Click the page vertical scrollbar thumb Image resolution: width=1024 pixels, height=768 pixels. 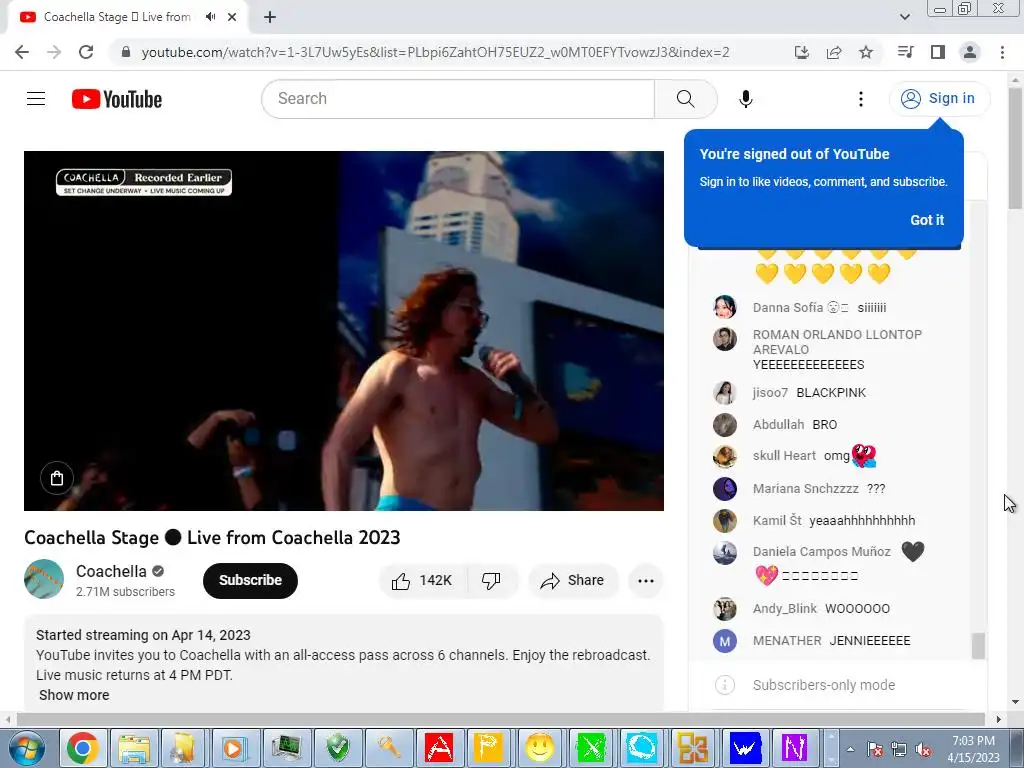(x=1015, y=148)
